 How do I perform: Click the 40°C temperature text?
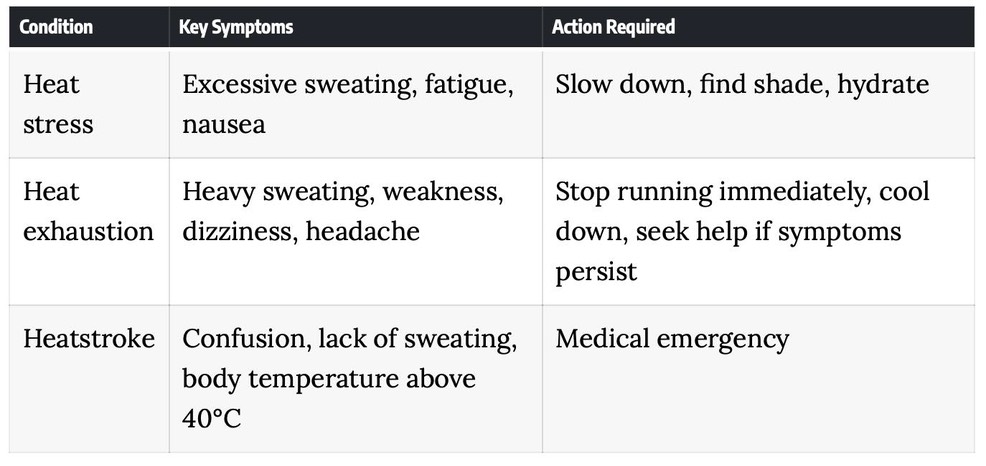point(212,419)
